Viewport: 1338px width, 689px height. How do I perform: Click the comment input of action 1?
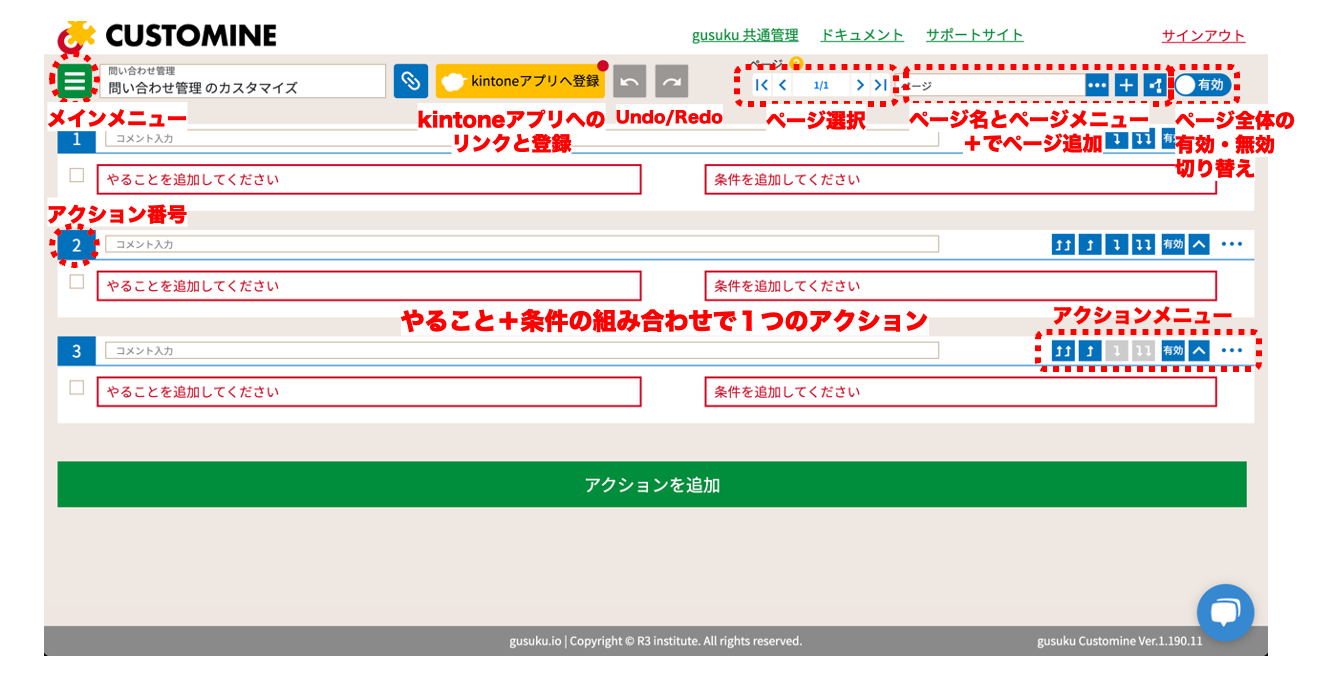point(522,138)
